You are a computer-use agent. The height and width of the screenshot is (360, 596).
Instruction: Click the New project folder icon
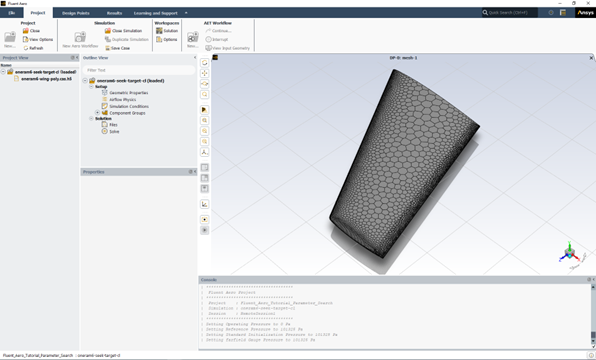(10, 37)
